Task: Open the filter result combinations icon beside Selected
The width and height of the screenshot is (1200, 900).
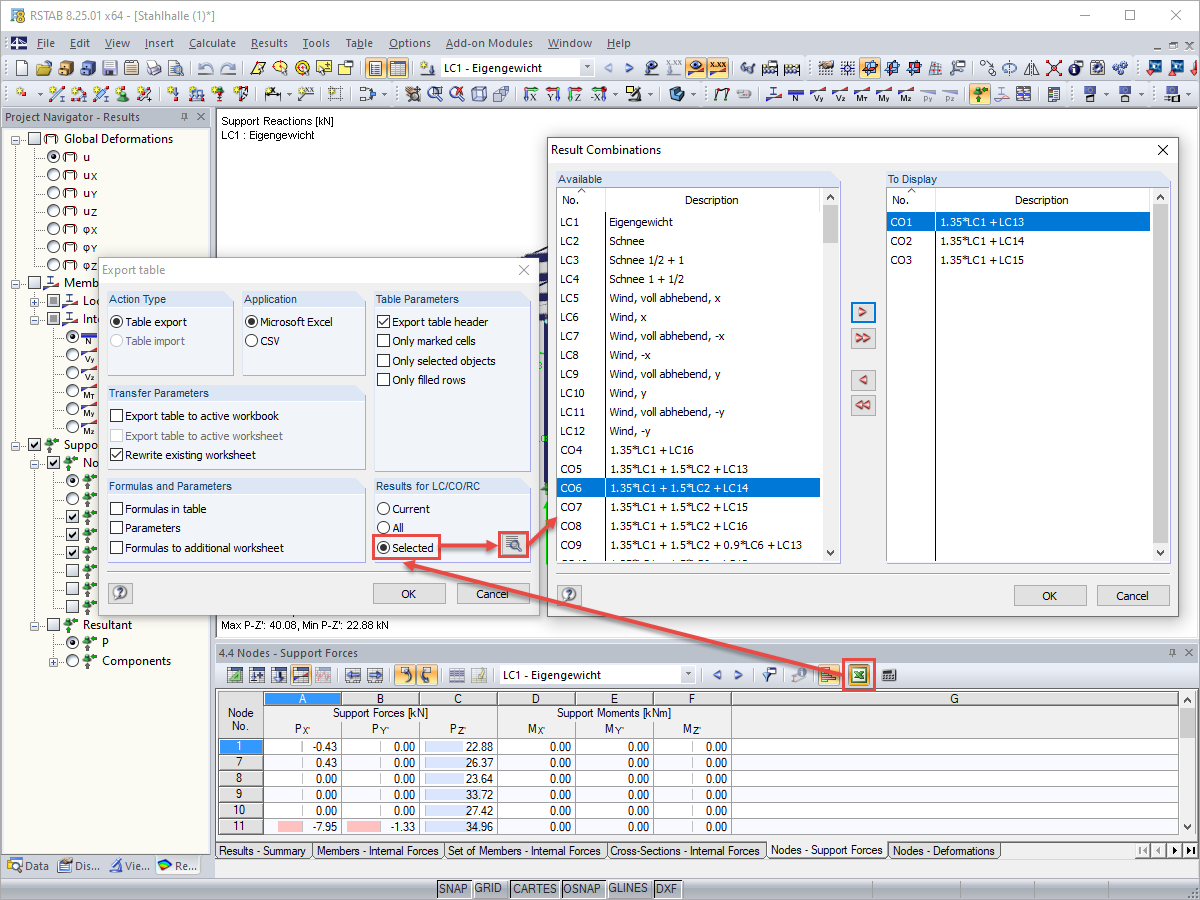Action: (x=513, y=545)
